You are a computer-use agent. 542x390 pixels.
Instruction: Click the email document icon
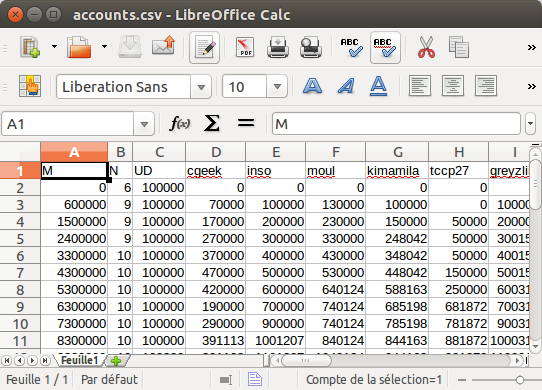click(163, 46)
